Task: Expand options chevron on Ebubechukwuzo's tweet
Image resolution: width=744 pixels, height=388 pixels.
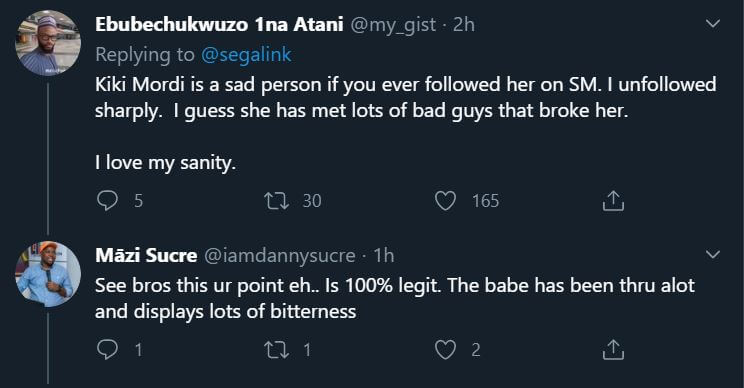Action: click(713, 23)
